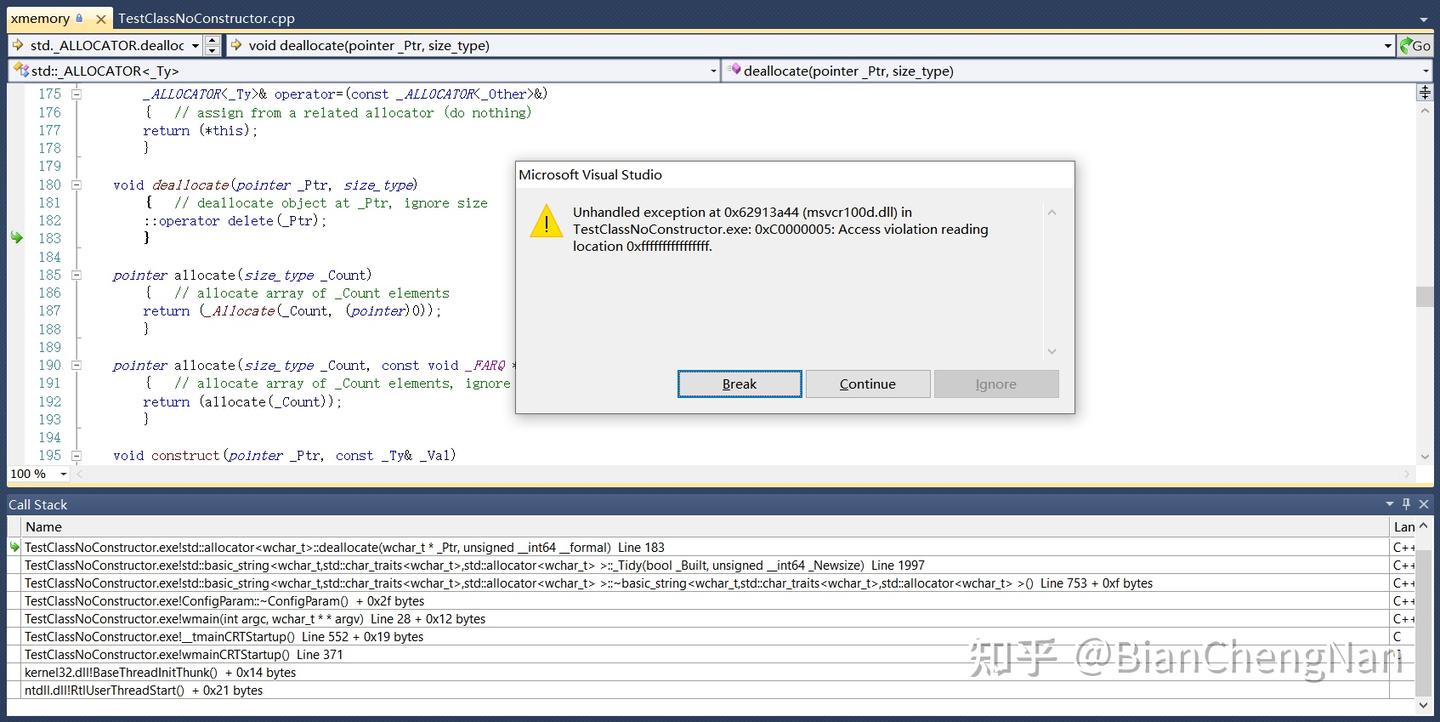This screenshot has width=1440, height=722.
Task: Click the code line '::operator delete(_Ptr);'
Action: 235,221
